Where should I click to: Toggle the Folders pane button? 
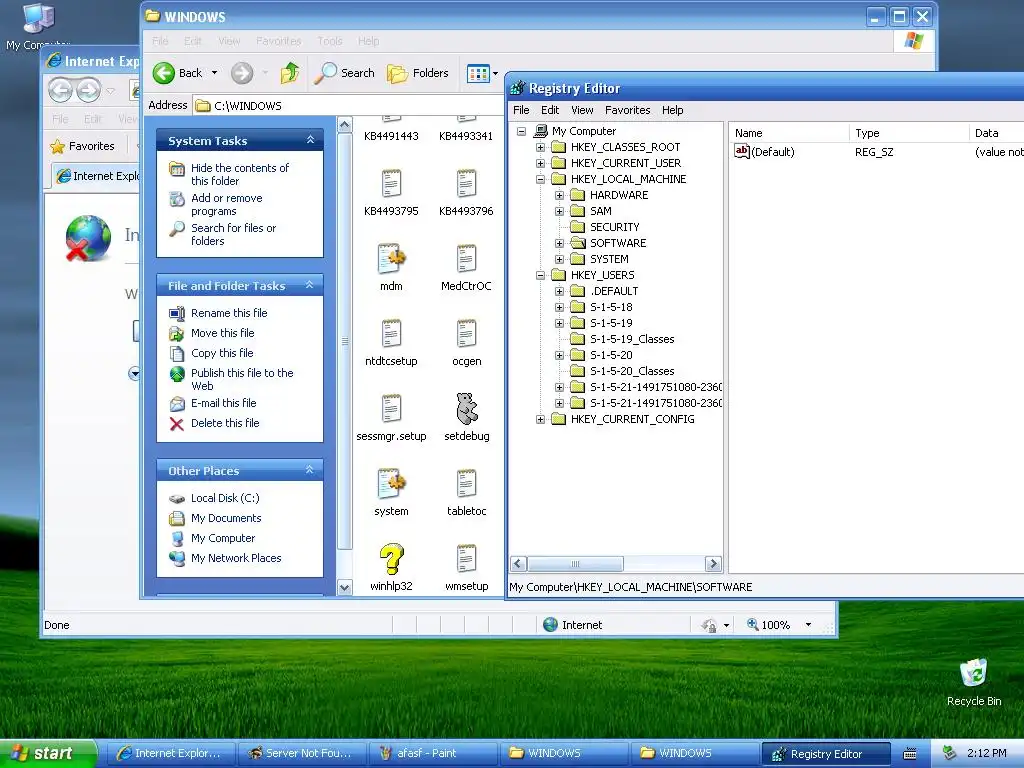[418, 73]
